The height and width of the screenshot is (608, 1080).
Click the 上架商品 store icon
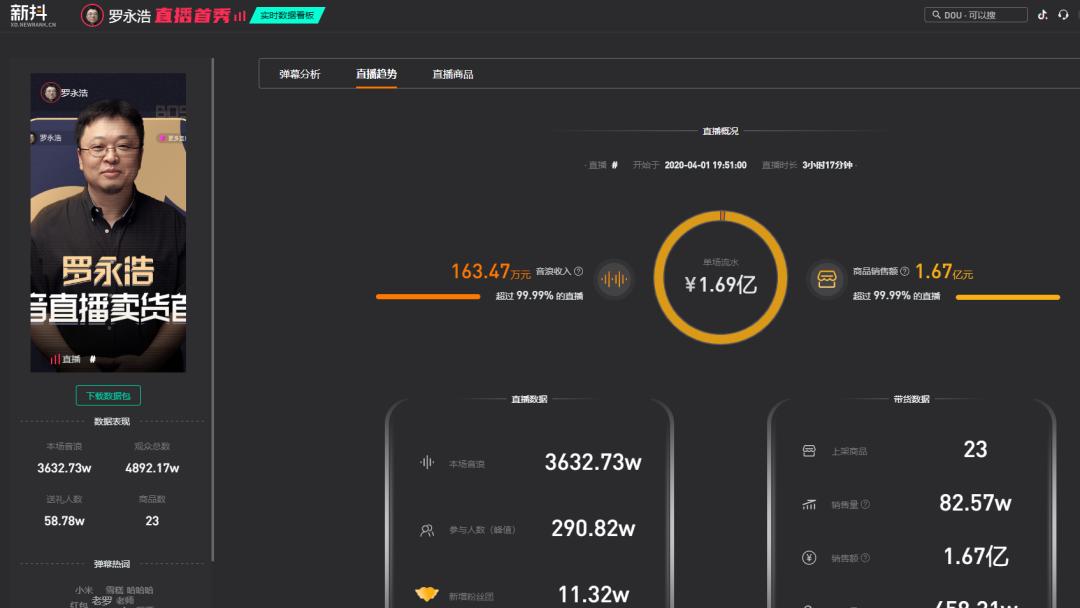[809, 451]
